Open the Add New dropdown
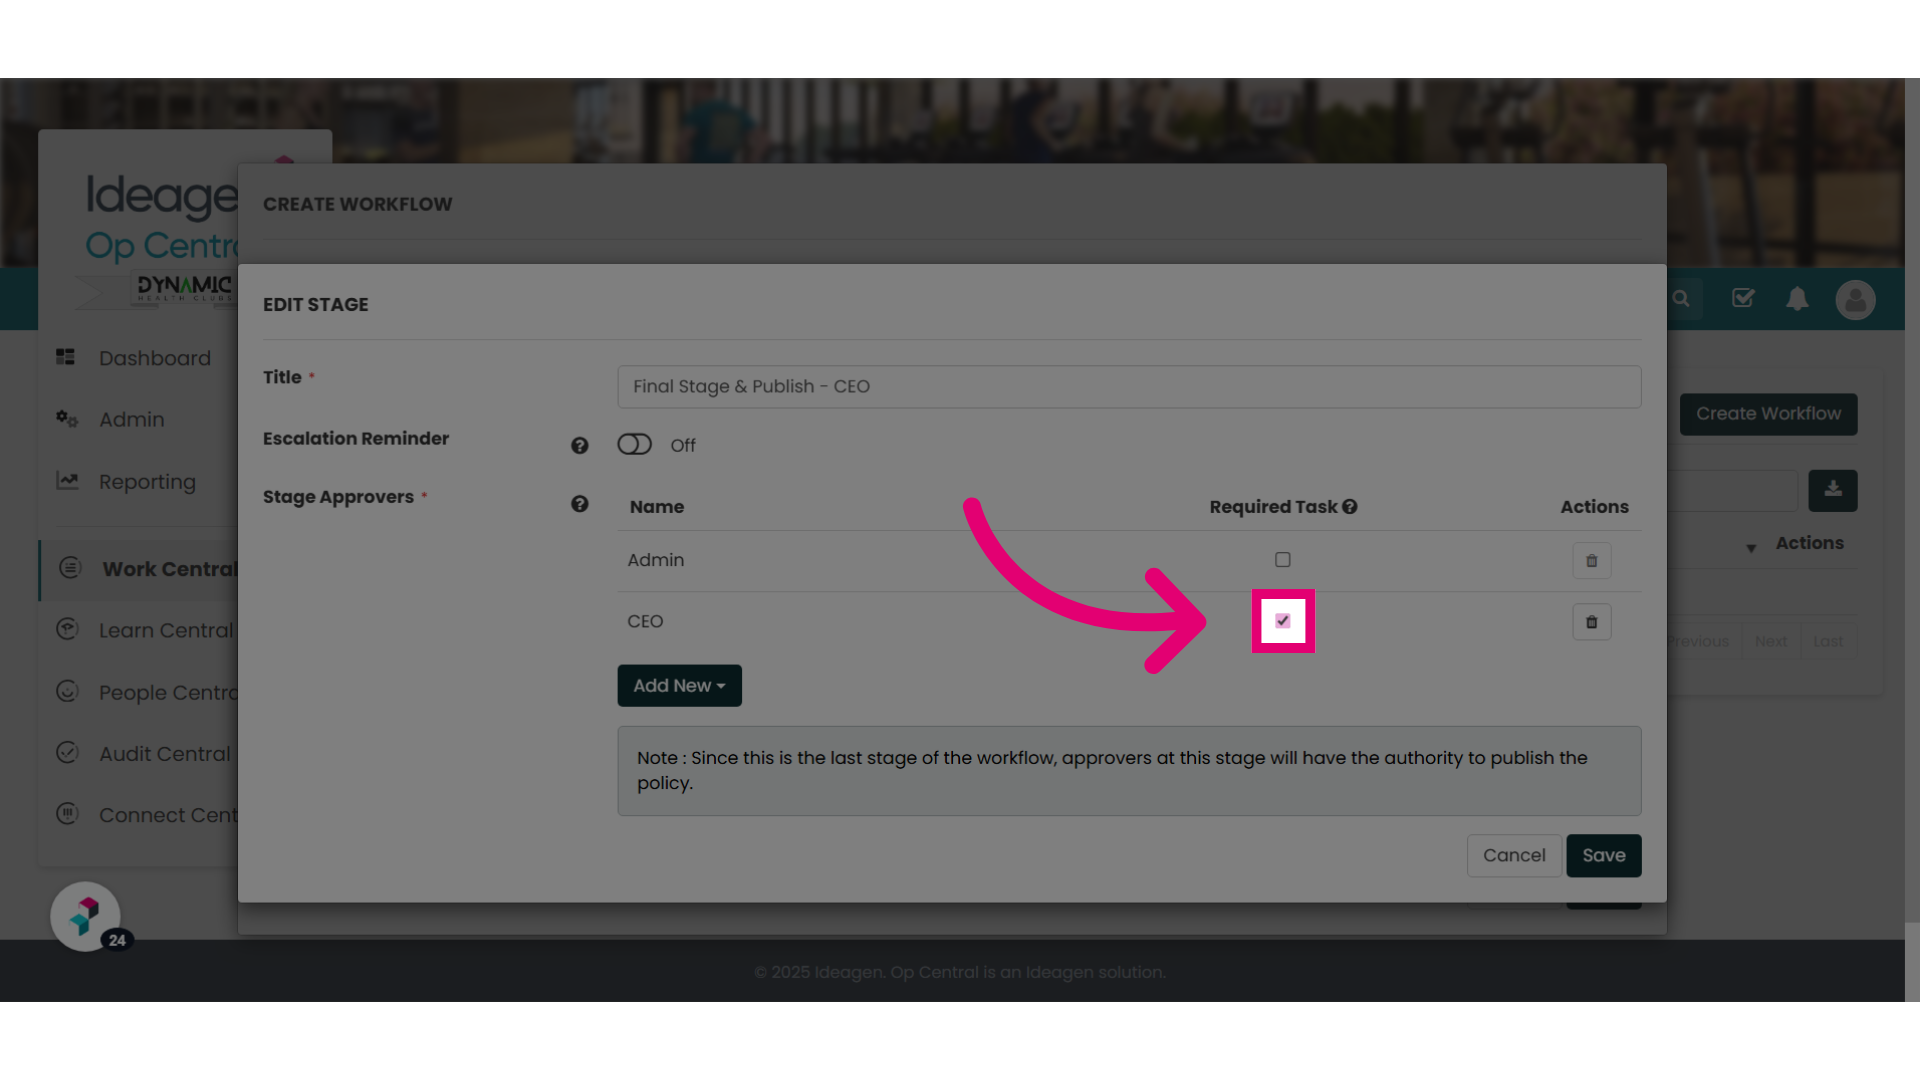Image resolution: width=1920 pixels, height=1080 pixels. tap(679, 686)
